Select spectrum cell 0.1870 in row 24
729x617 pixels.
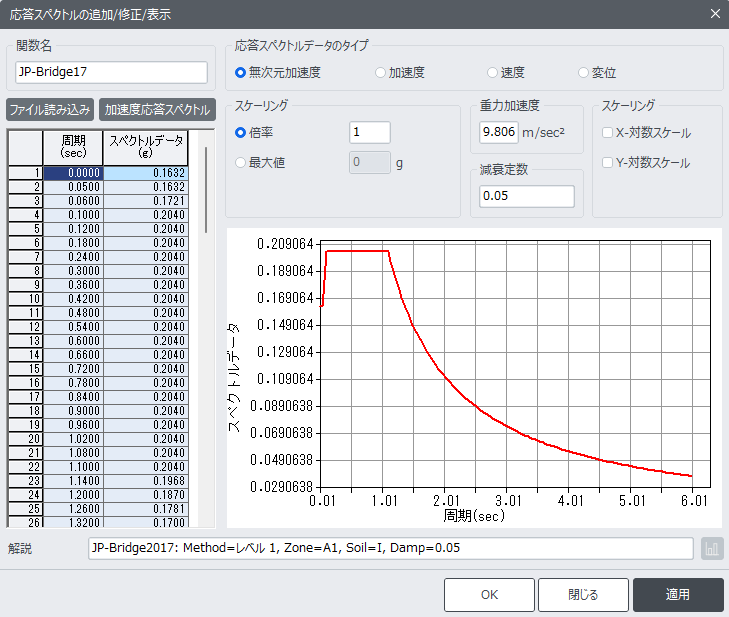pos(145,495)
